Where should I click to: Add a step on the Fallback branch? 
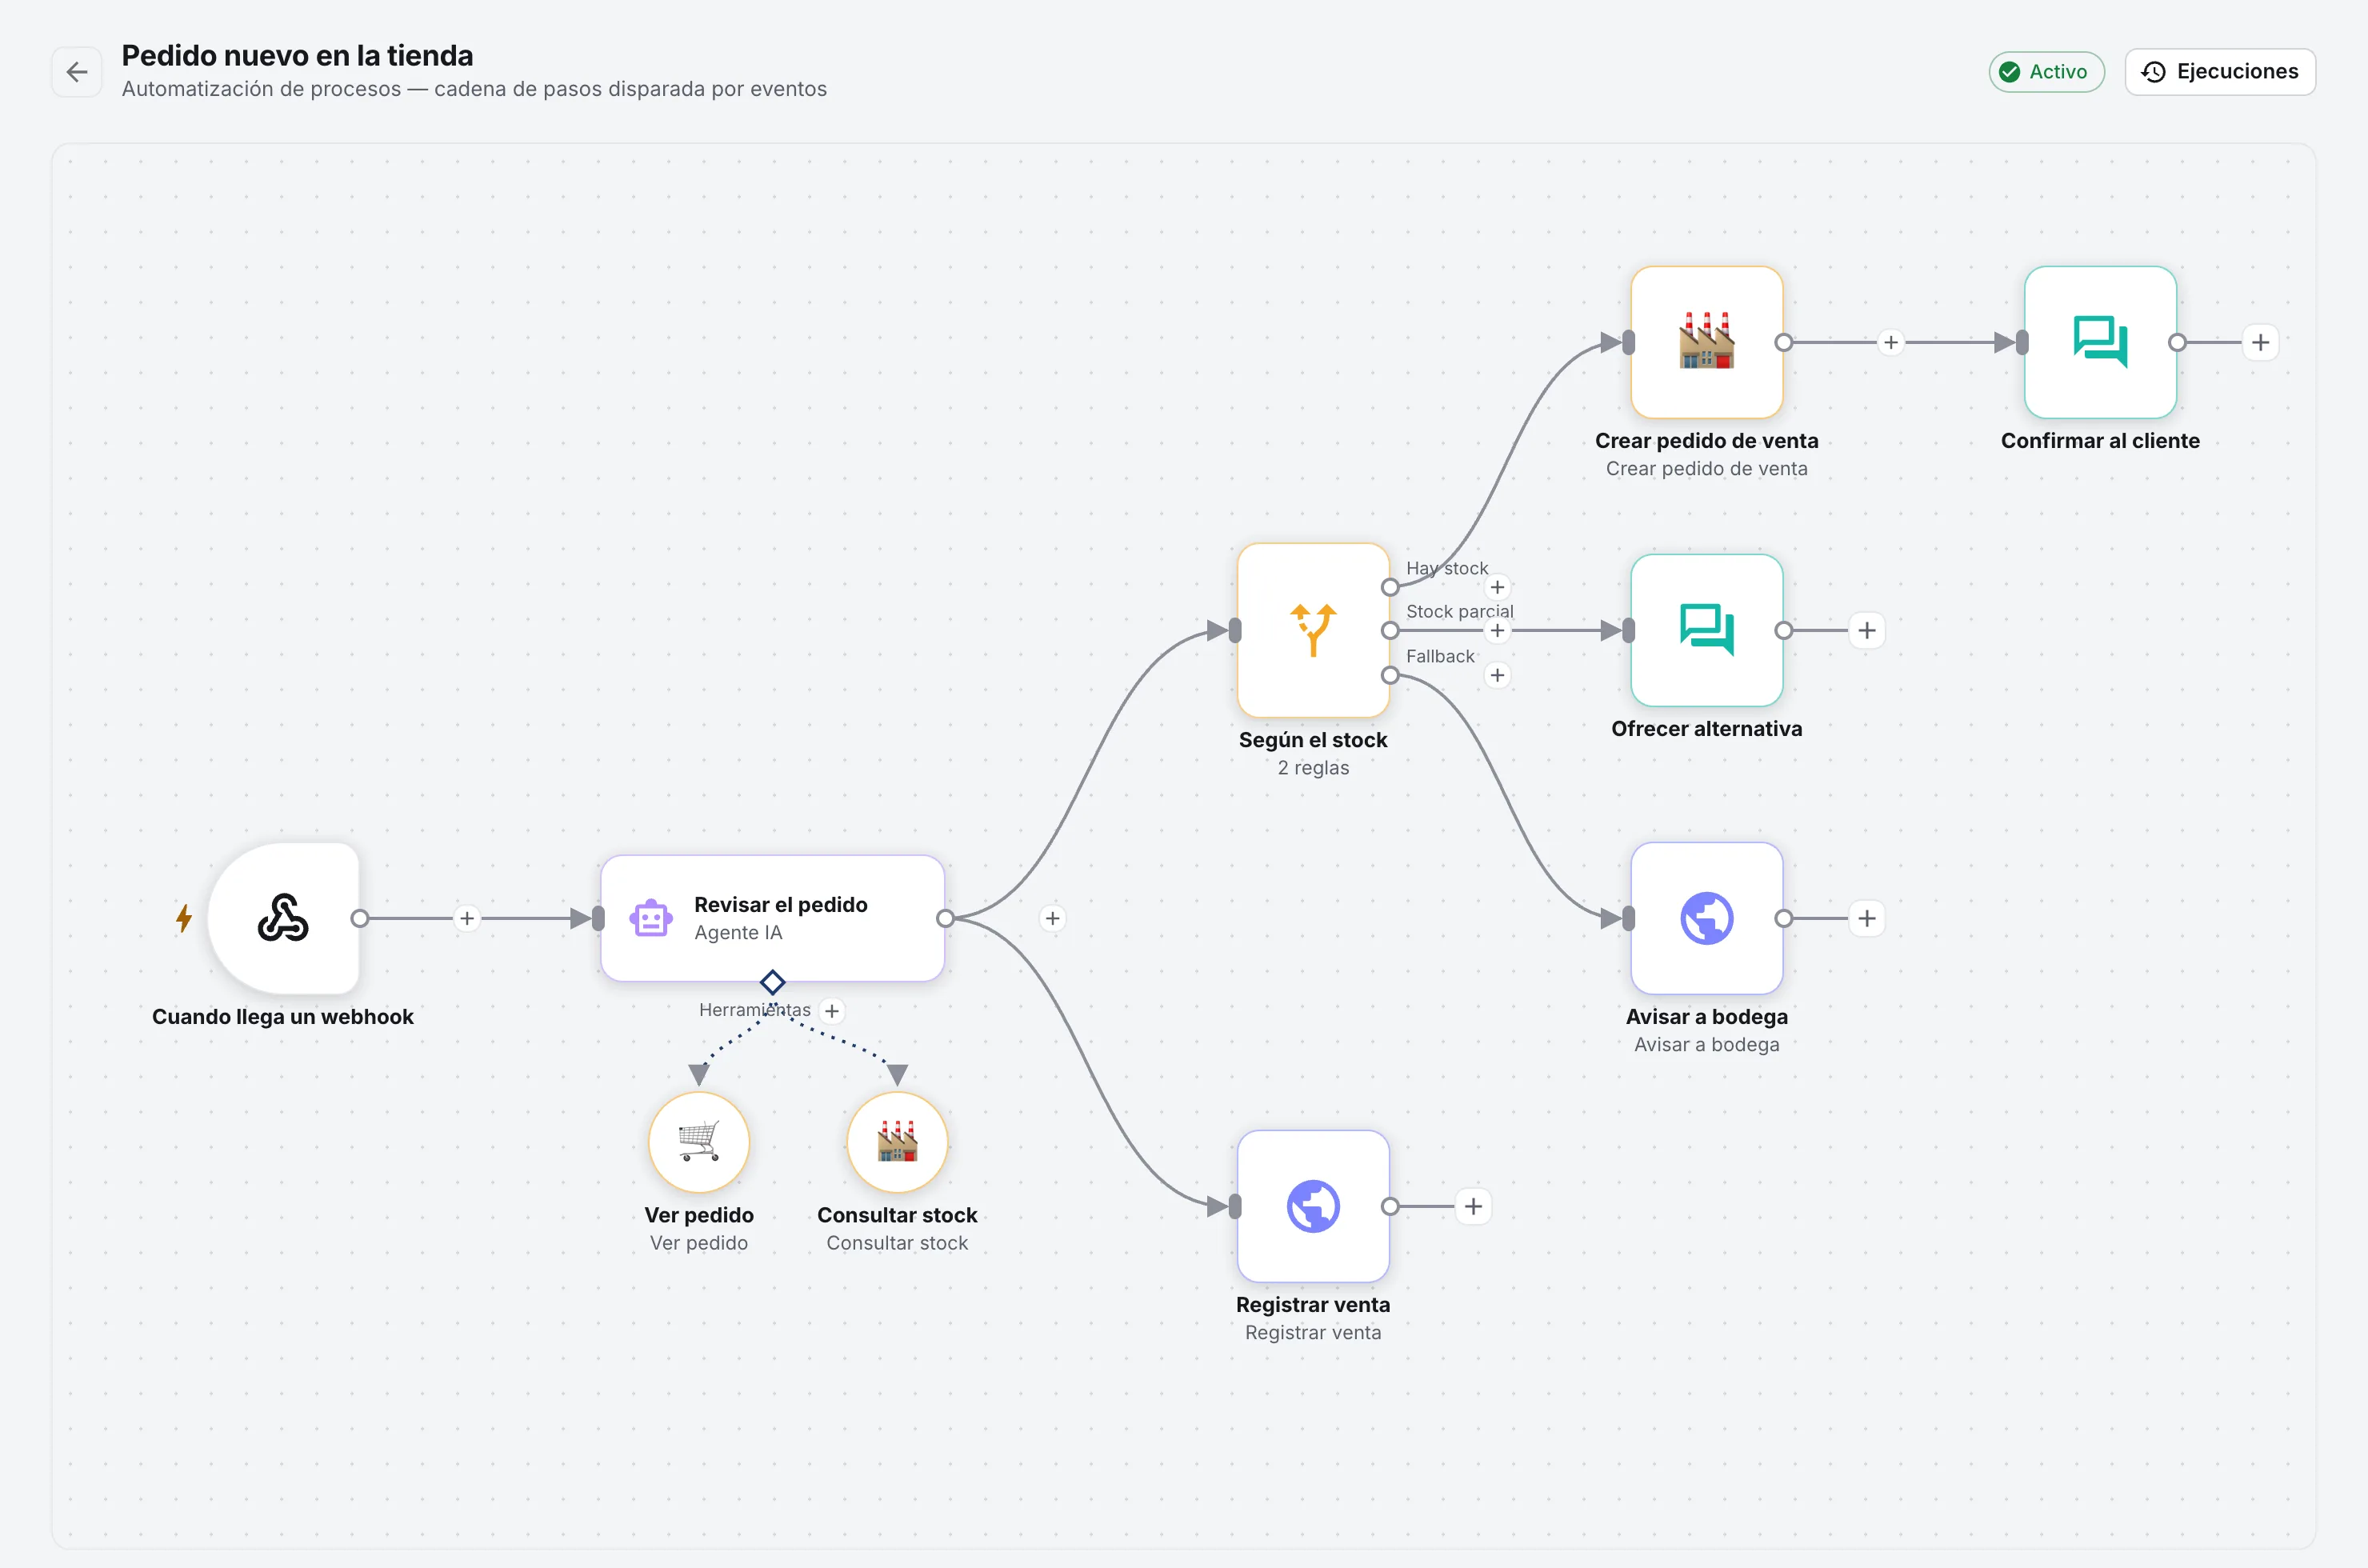click(x=1497, y=675)
